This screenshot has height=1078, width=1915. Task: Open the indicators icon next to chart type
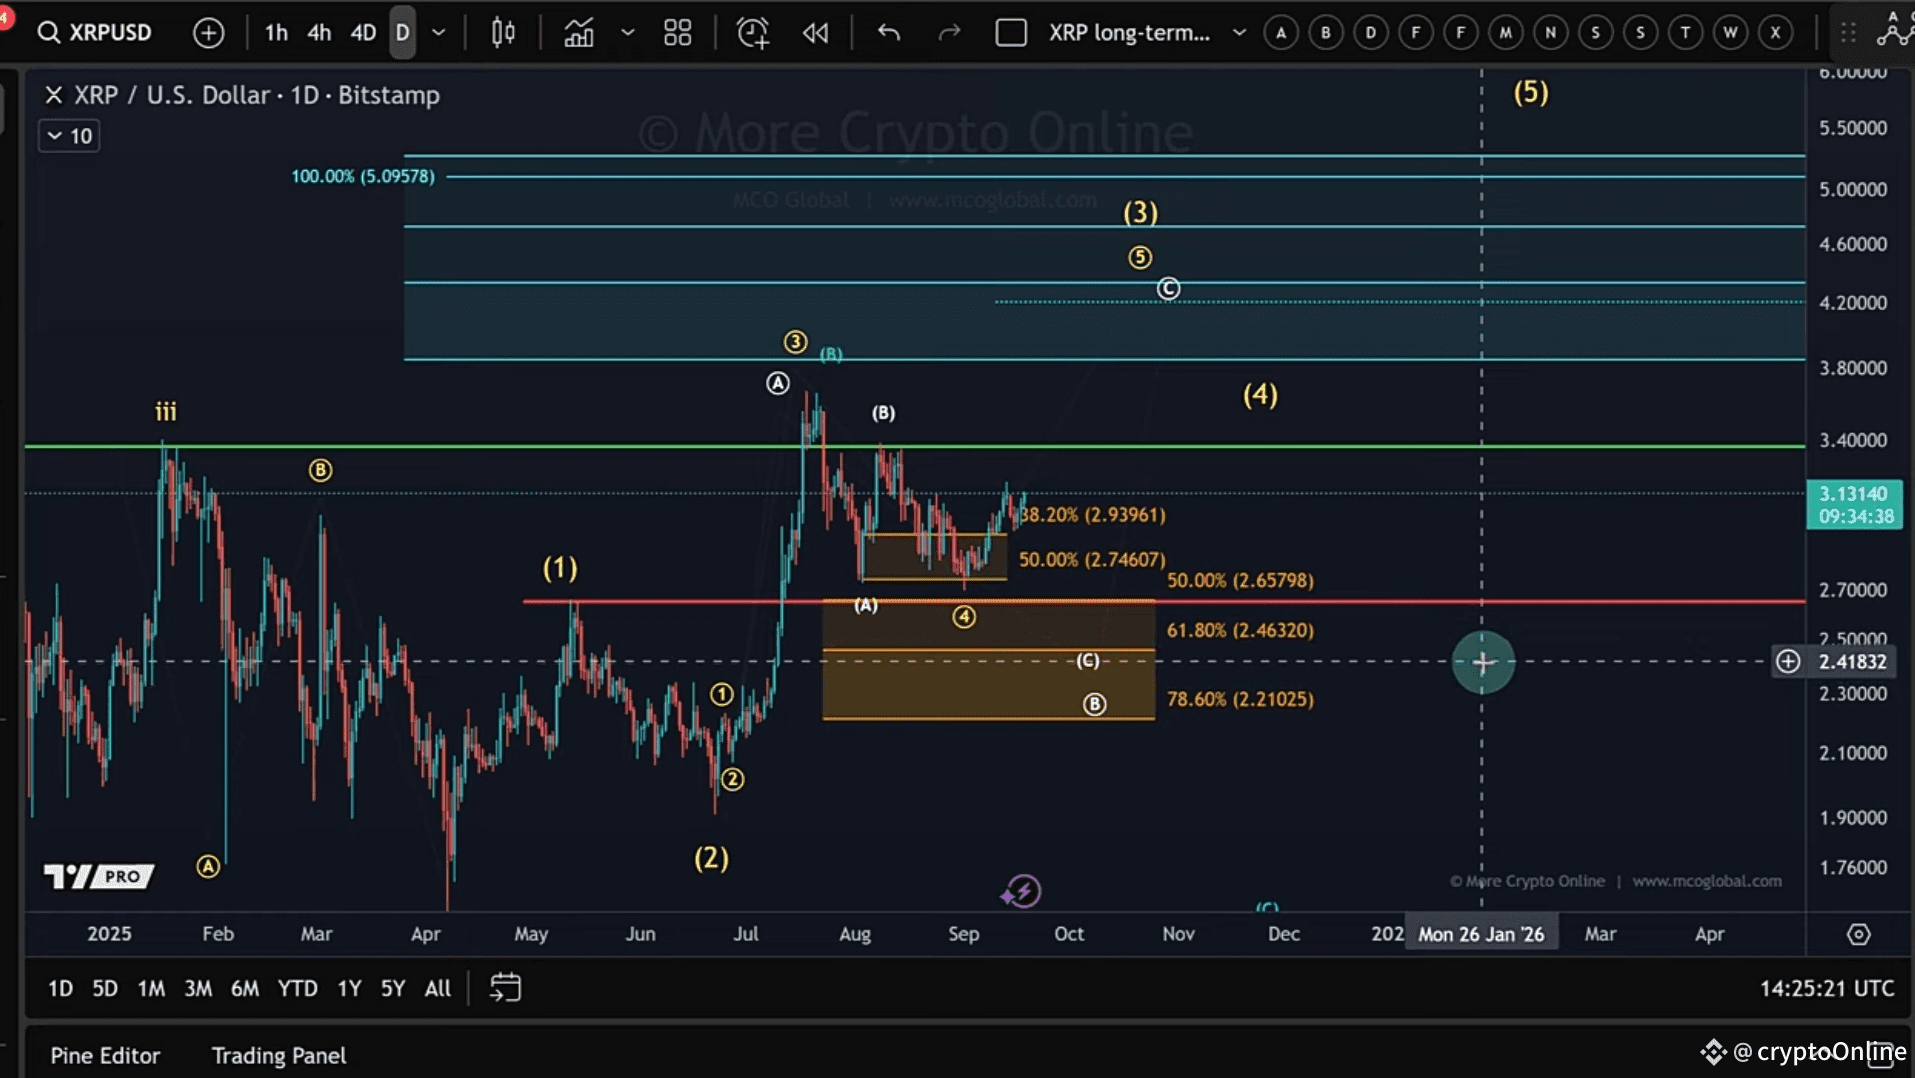click(580, 31)
